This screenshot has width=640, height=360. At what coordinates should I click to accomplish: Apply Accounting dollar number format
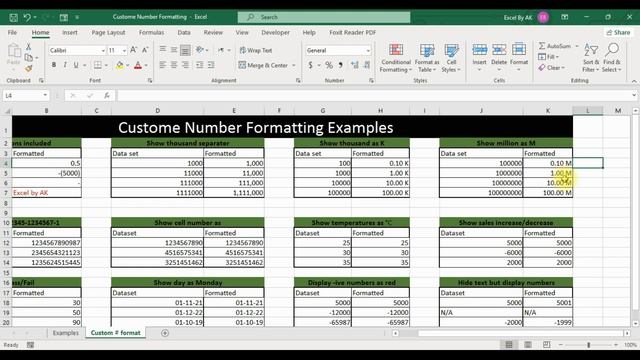pos(311,65)
